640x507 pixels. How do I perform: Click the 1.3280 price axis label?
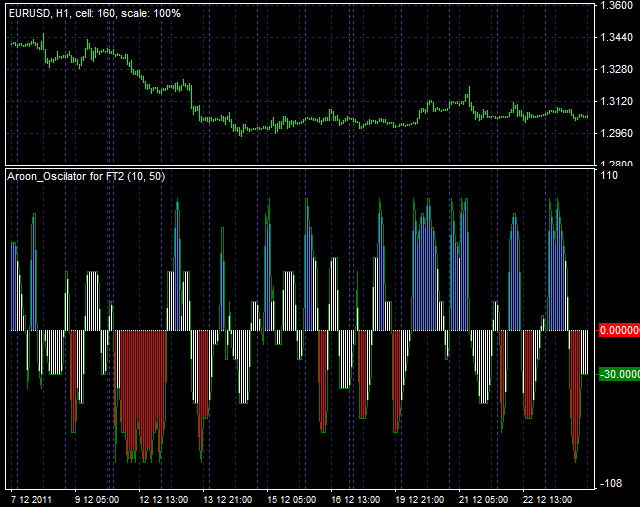click(616, 69)
